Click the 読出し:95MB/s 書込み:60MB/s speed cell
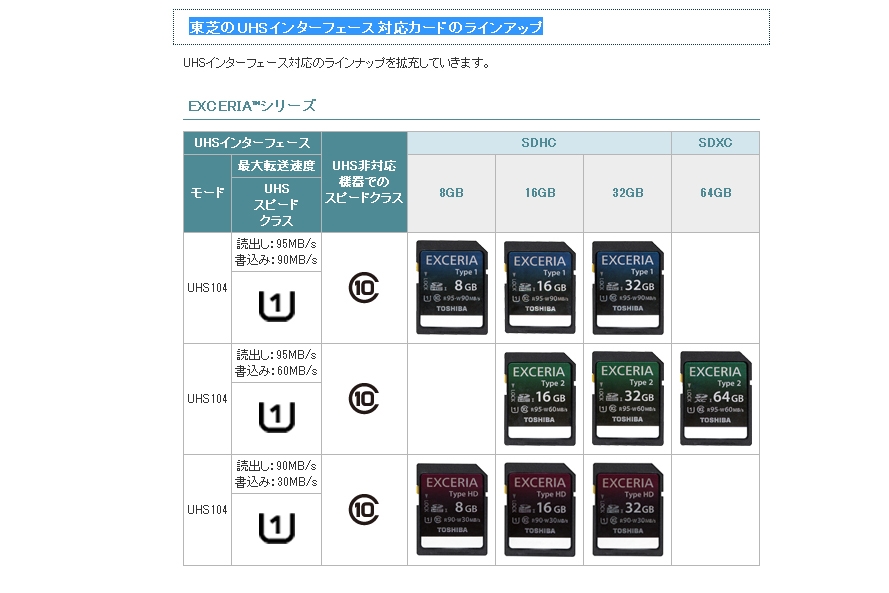 [277, 363]
